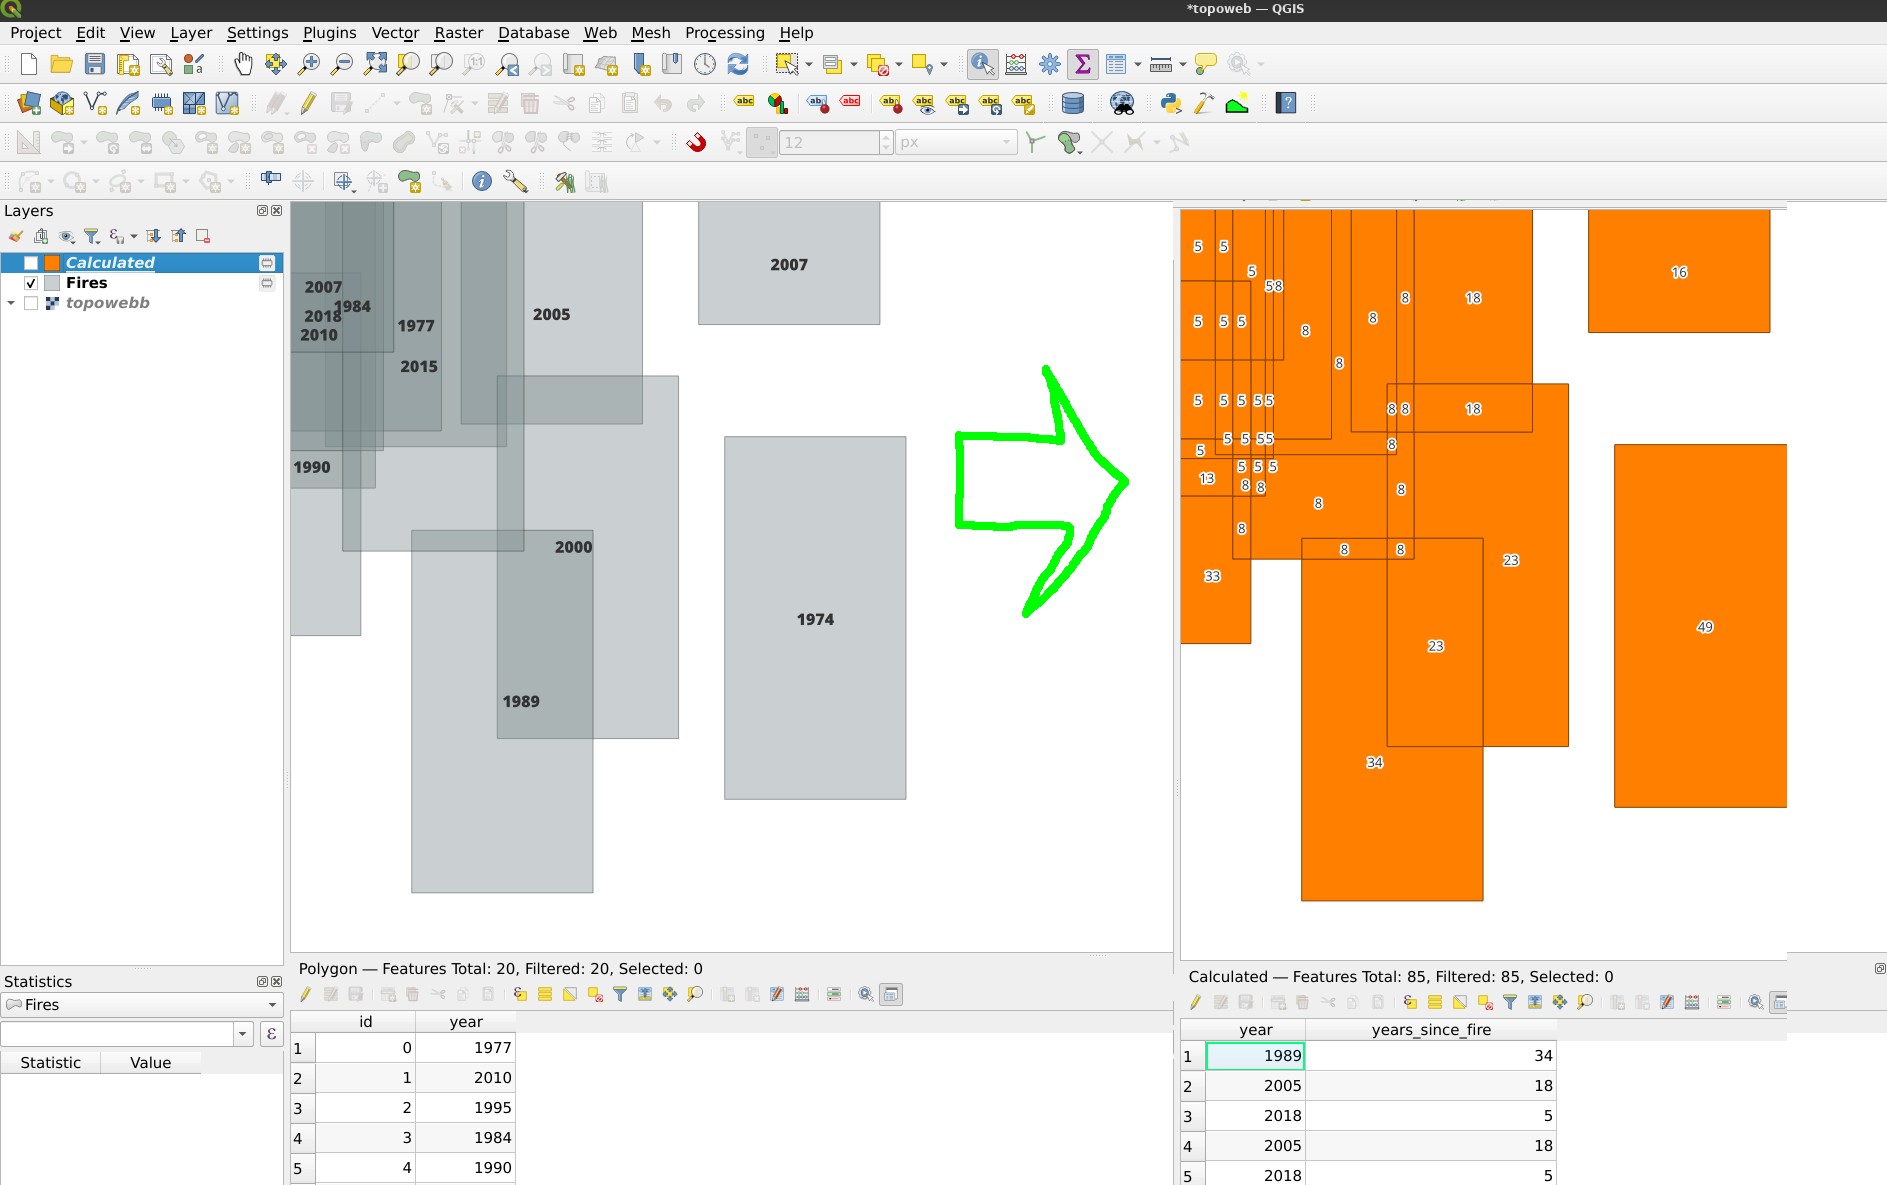This screenshot has width=1887, height=1185.
Task: Open the field calculator in the Polygon attribute table
Action: click(x=802, y=994)
